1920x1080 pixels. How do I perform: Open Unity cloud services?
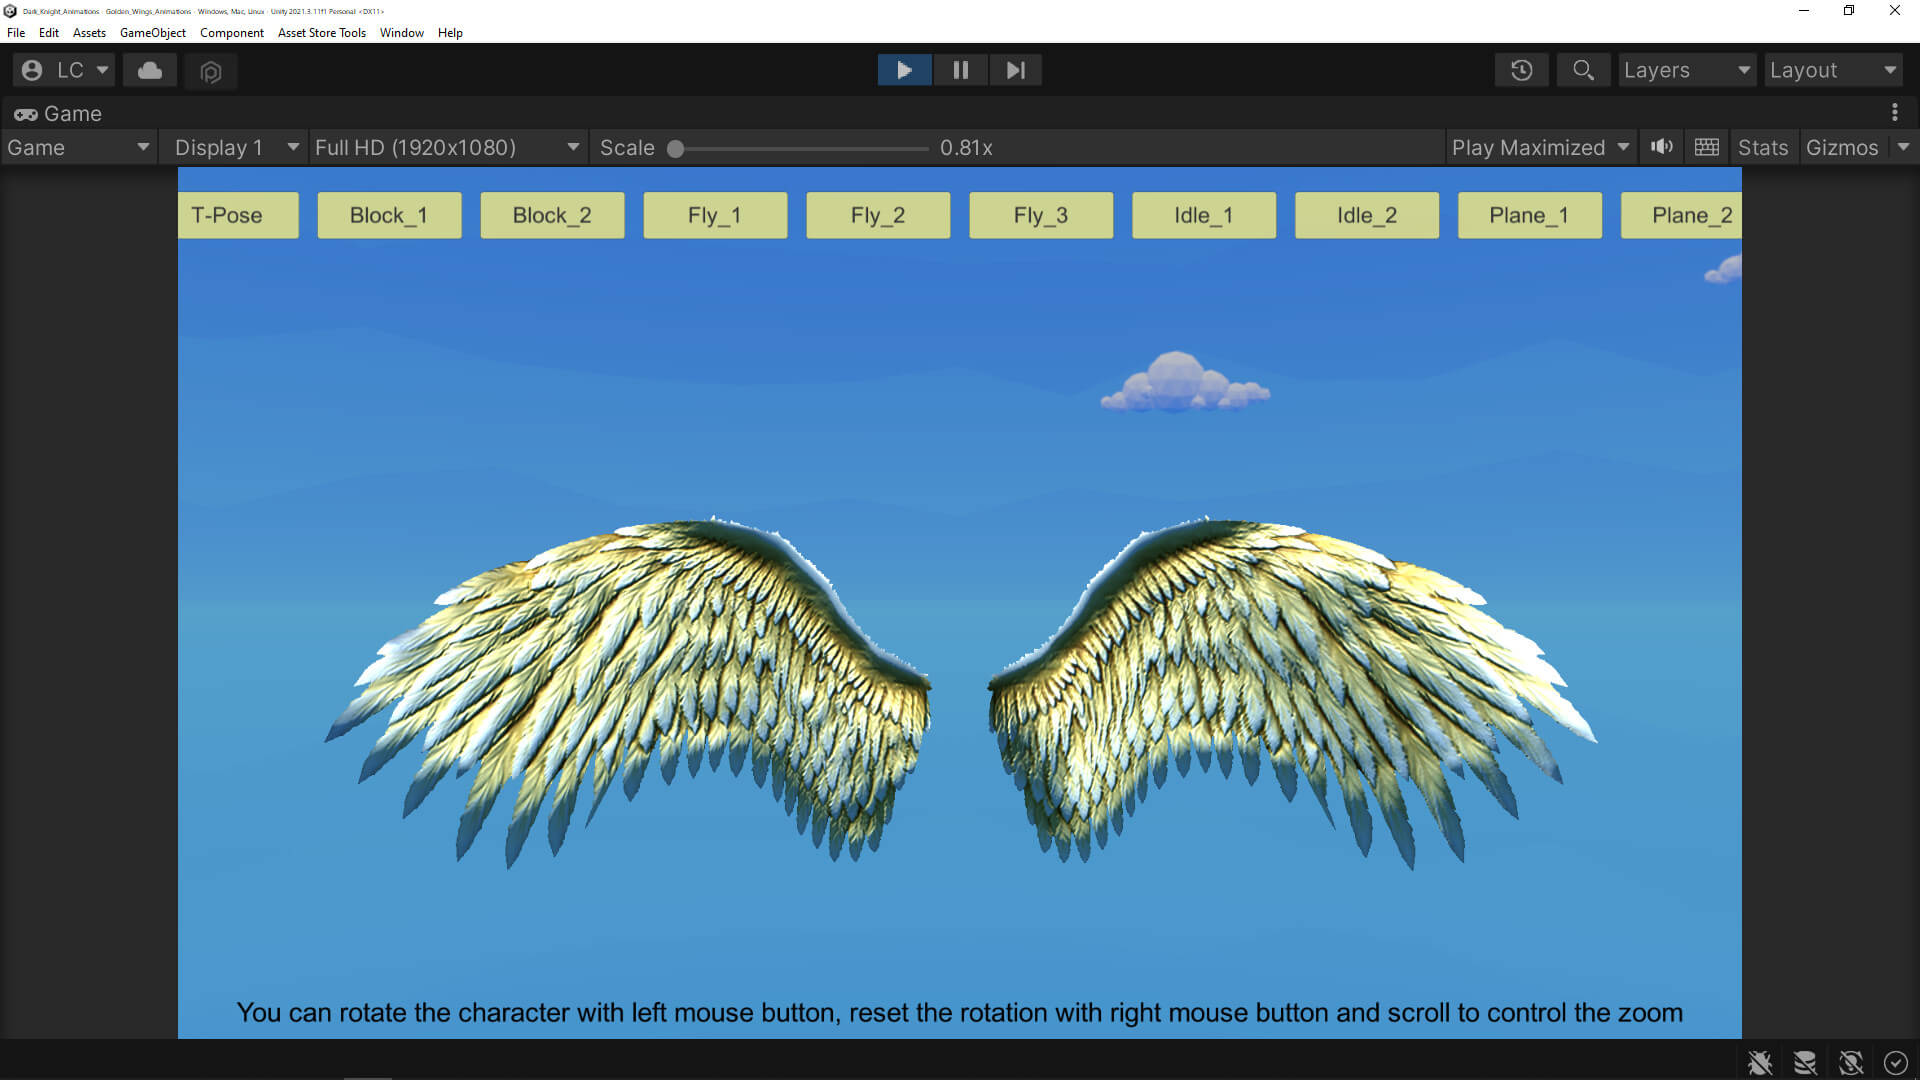point(150,70)
